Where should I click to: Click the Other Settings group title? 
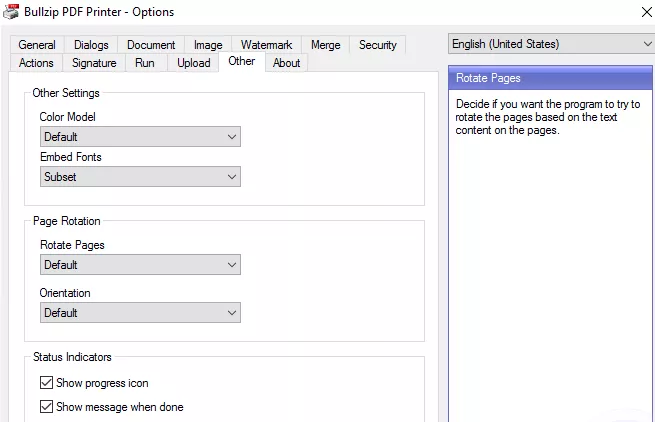[66, 93]
